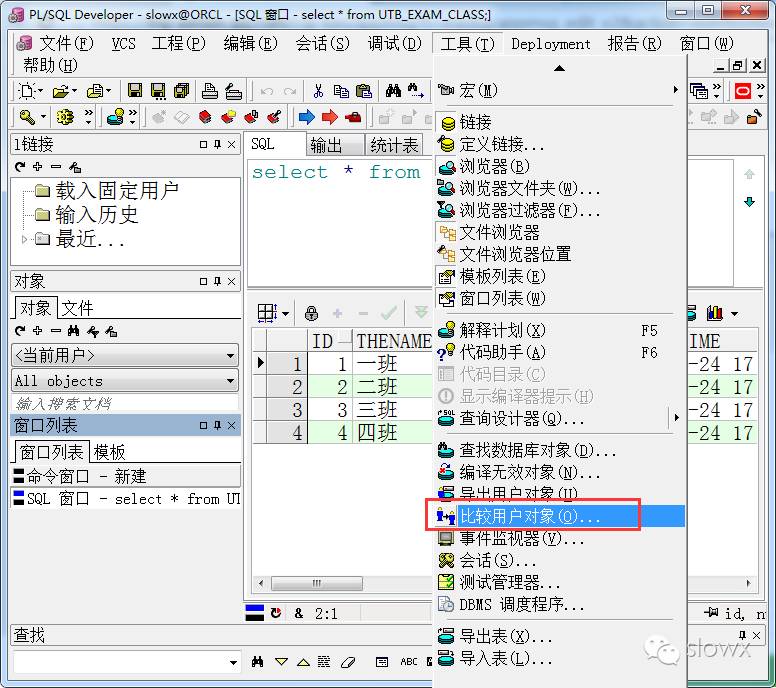Open the All objects filter dropdown
The image size is (776, 688).
click(230, 381)
